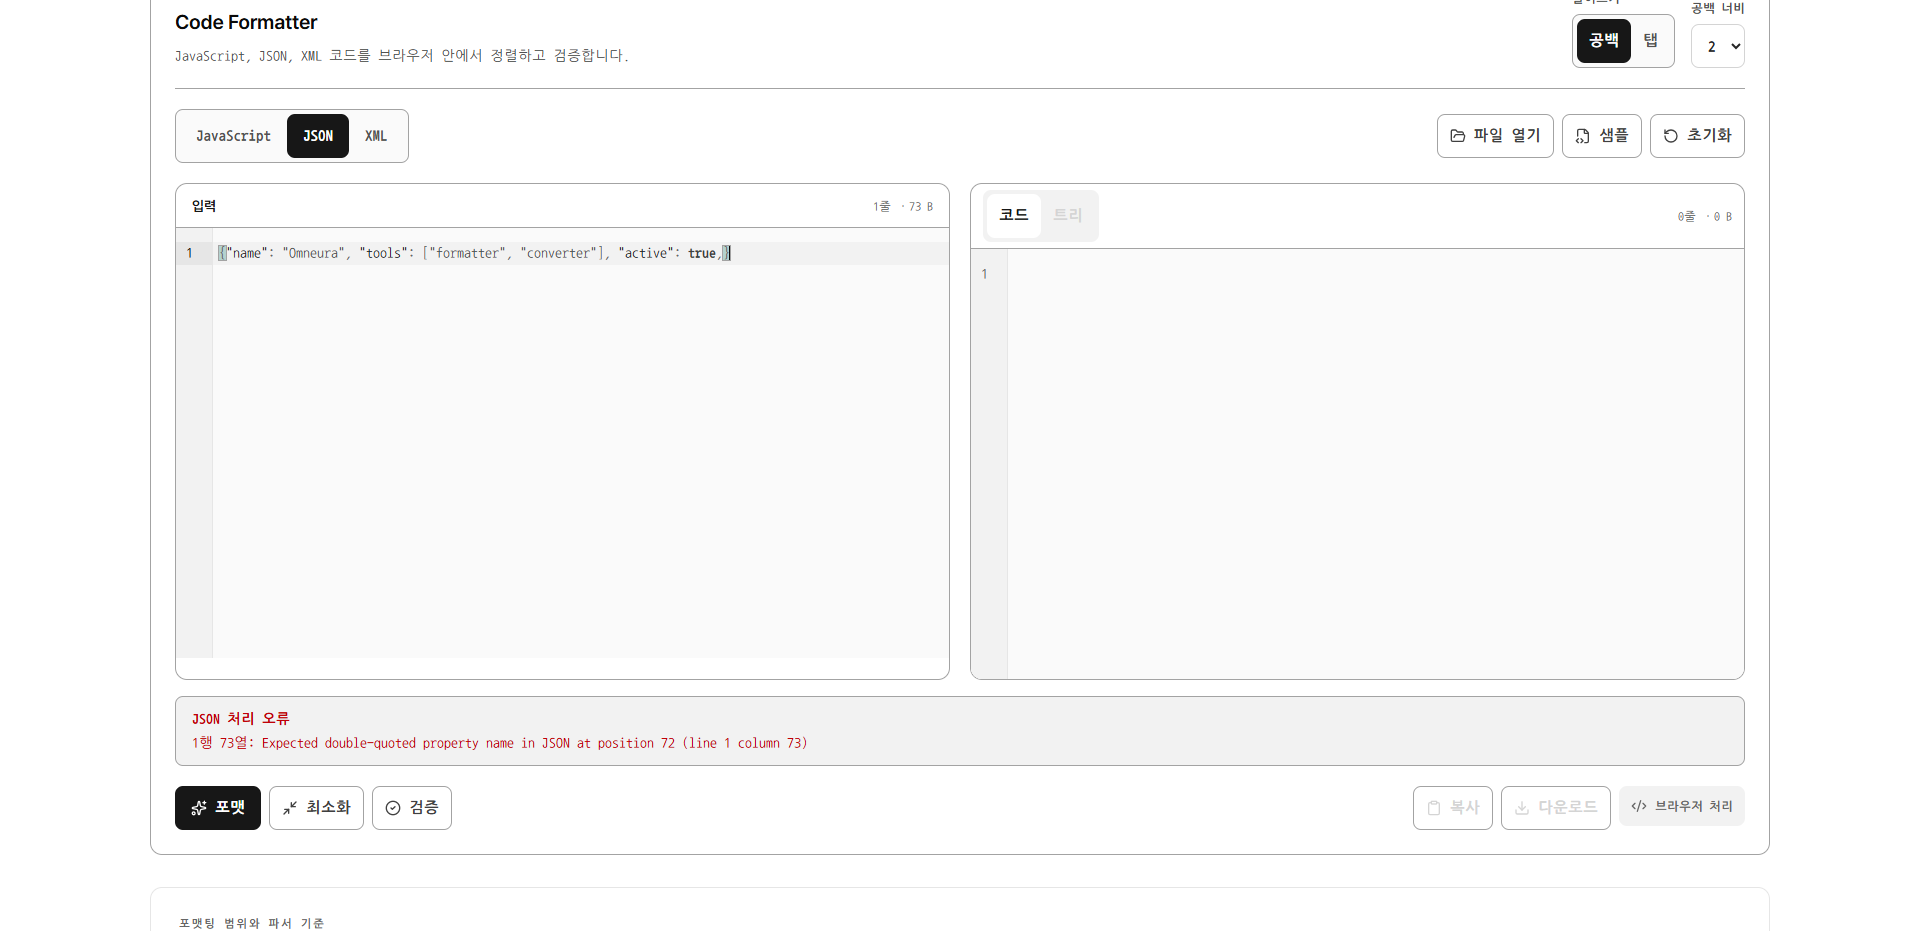Screen dimensions: 1905x931
Task: Click the sparkle icon on 포맷 button
Action: [x=199, y=808]
